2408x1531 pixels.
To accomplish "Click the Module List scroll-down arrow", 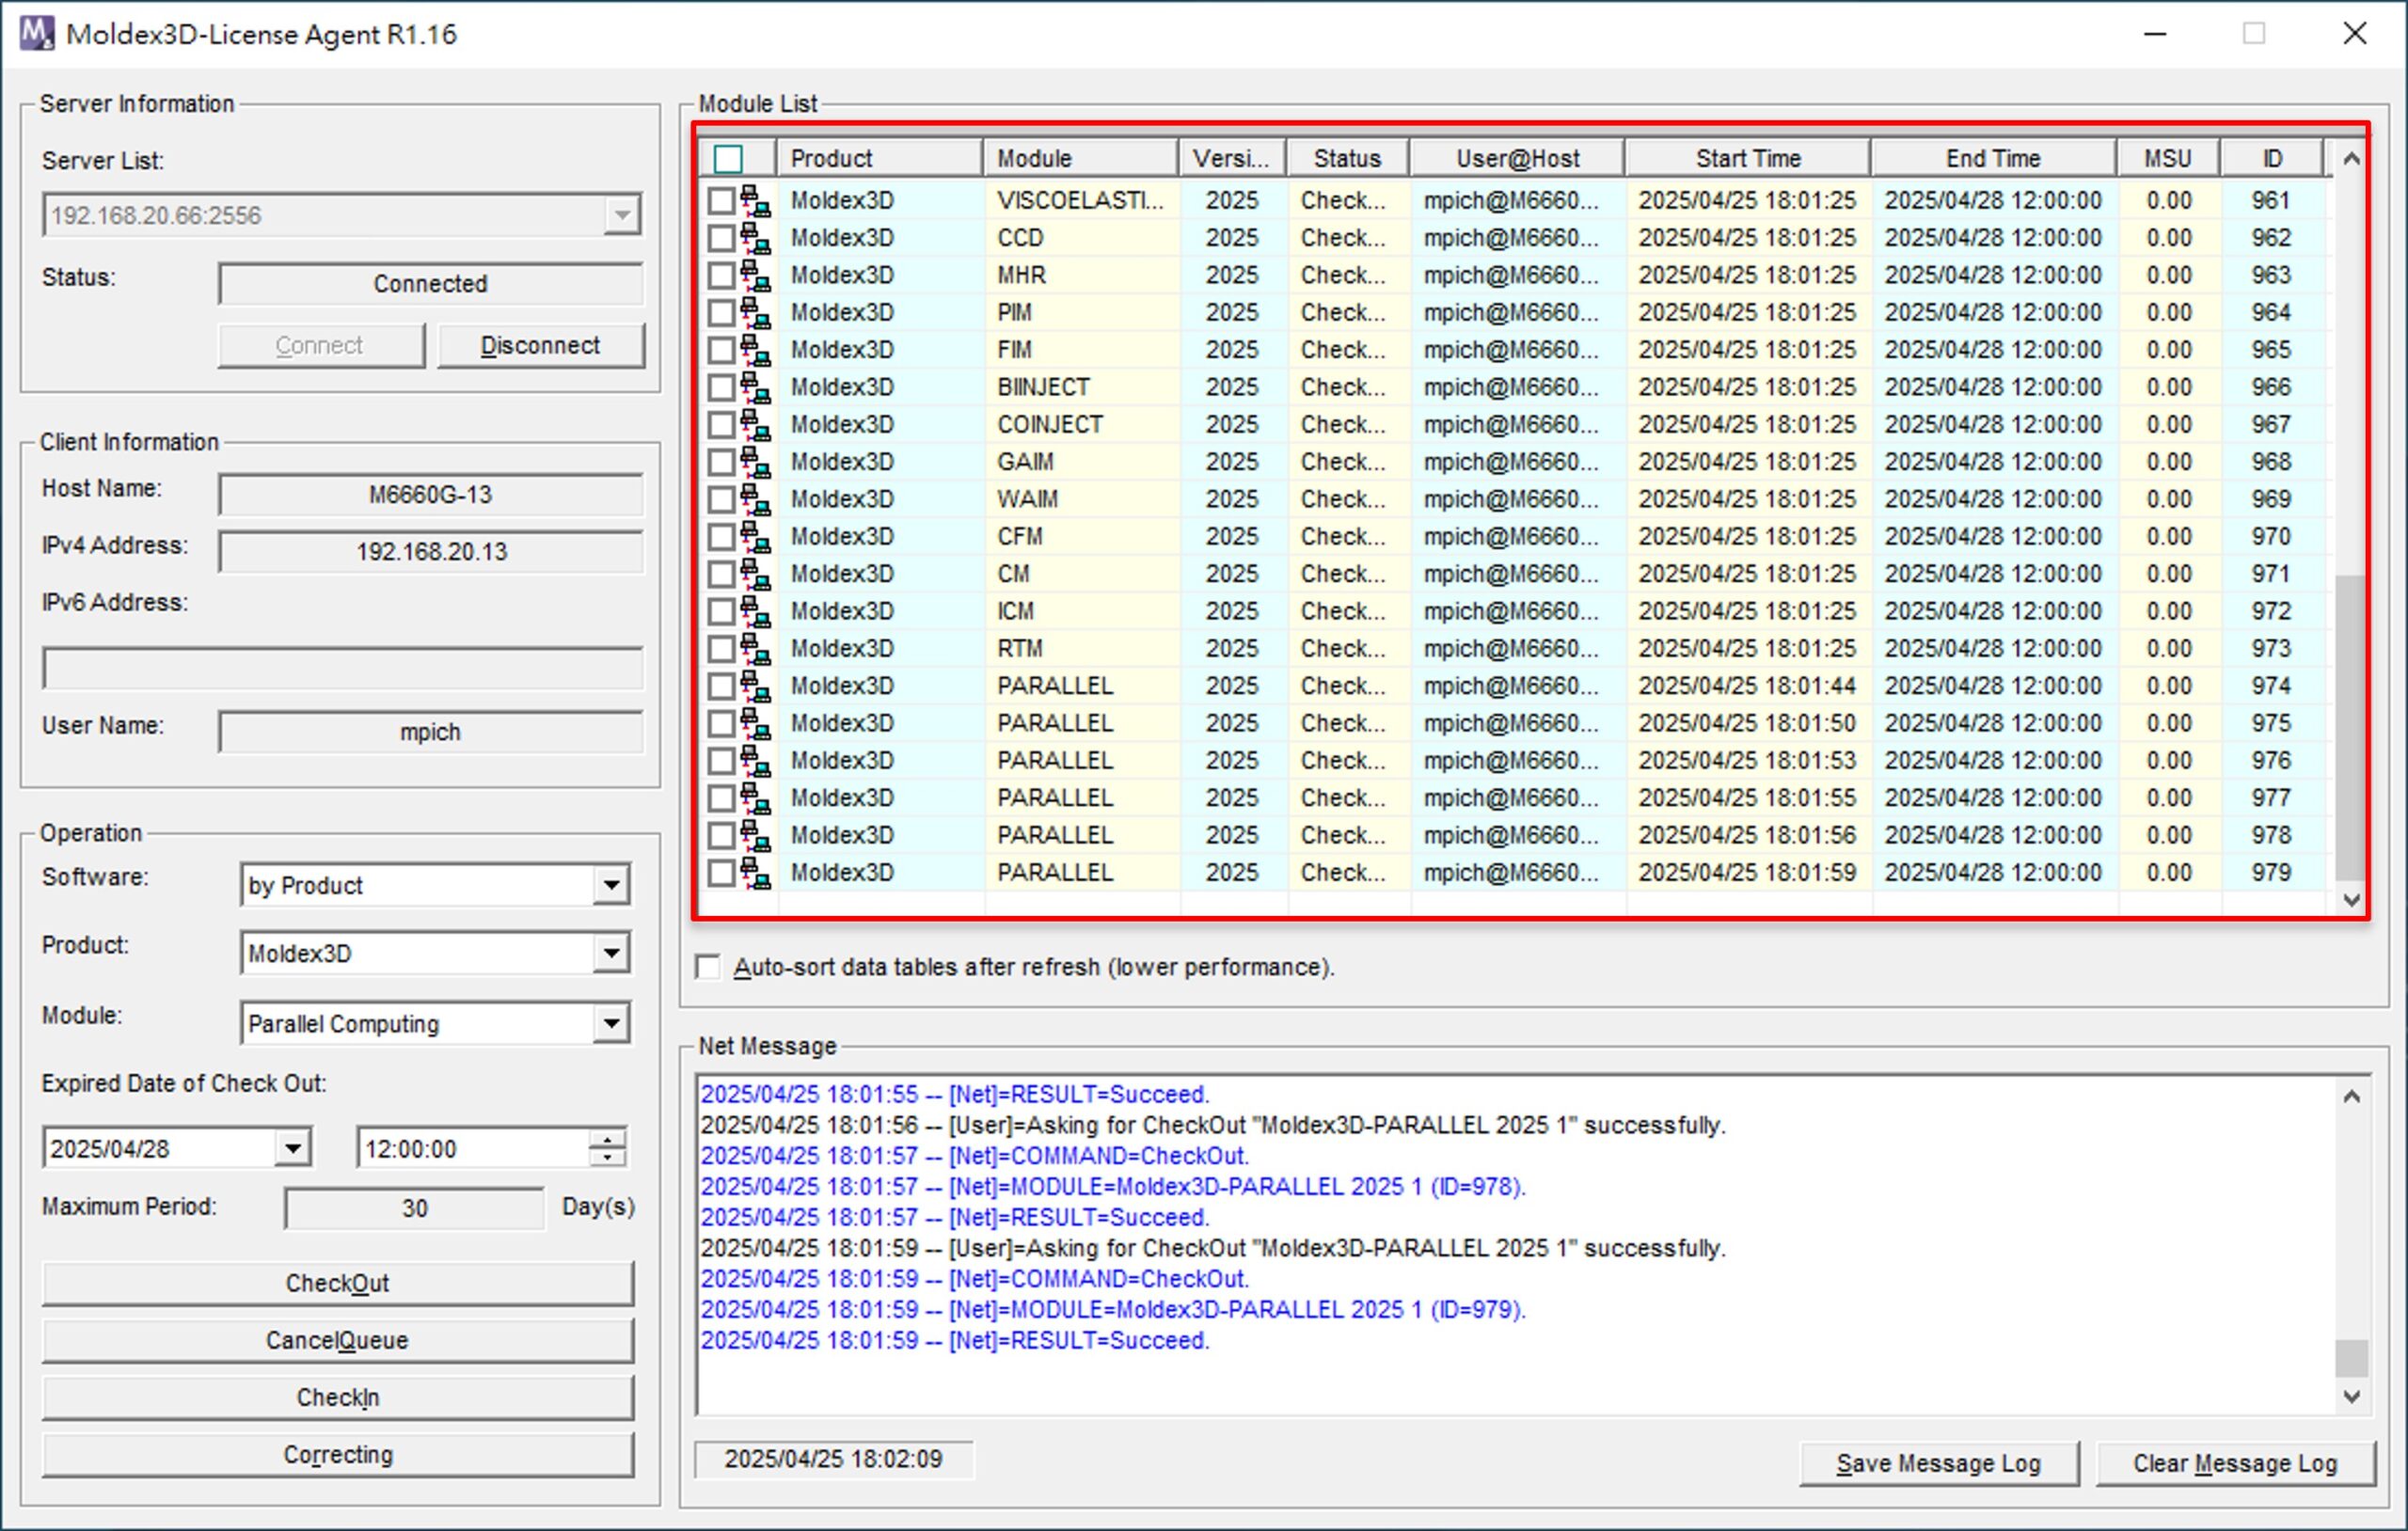I will click(x=2351, y=900).
